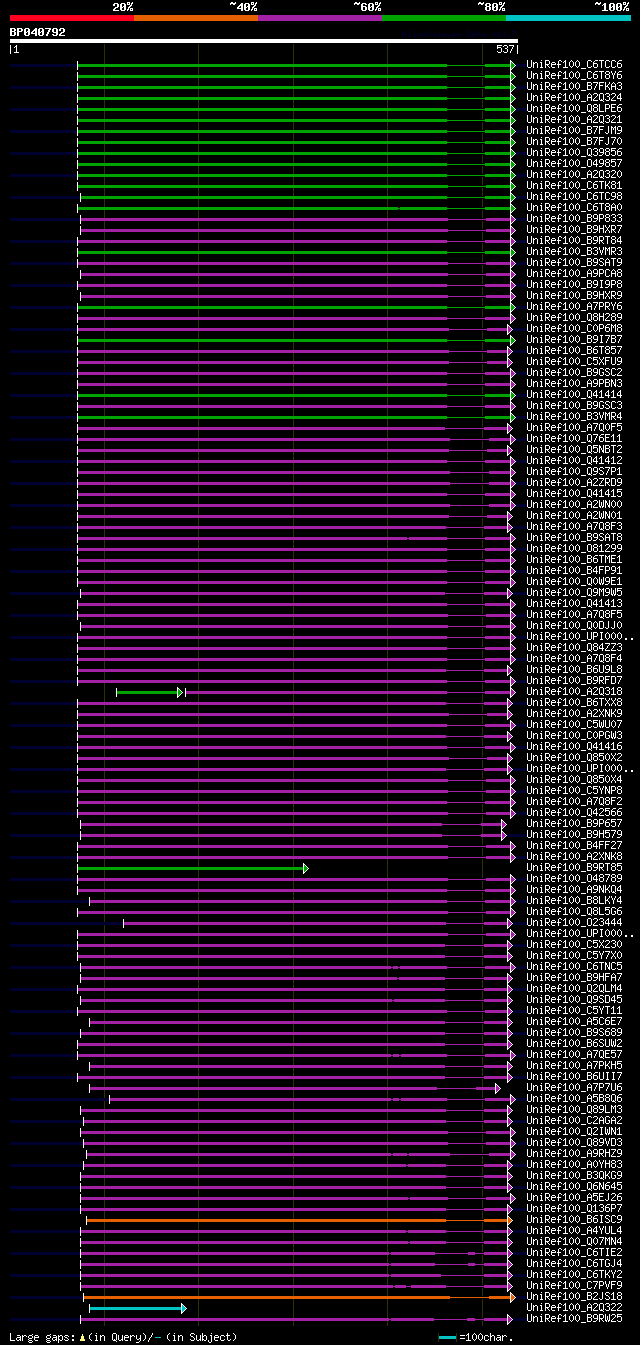Select UniRef100_Q9M9W5 label
Screen dimensions: 640x1345
[574, 593]
